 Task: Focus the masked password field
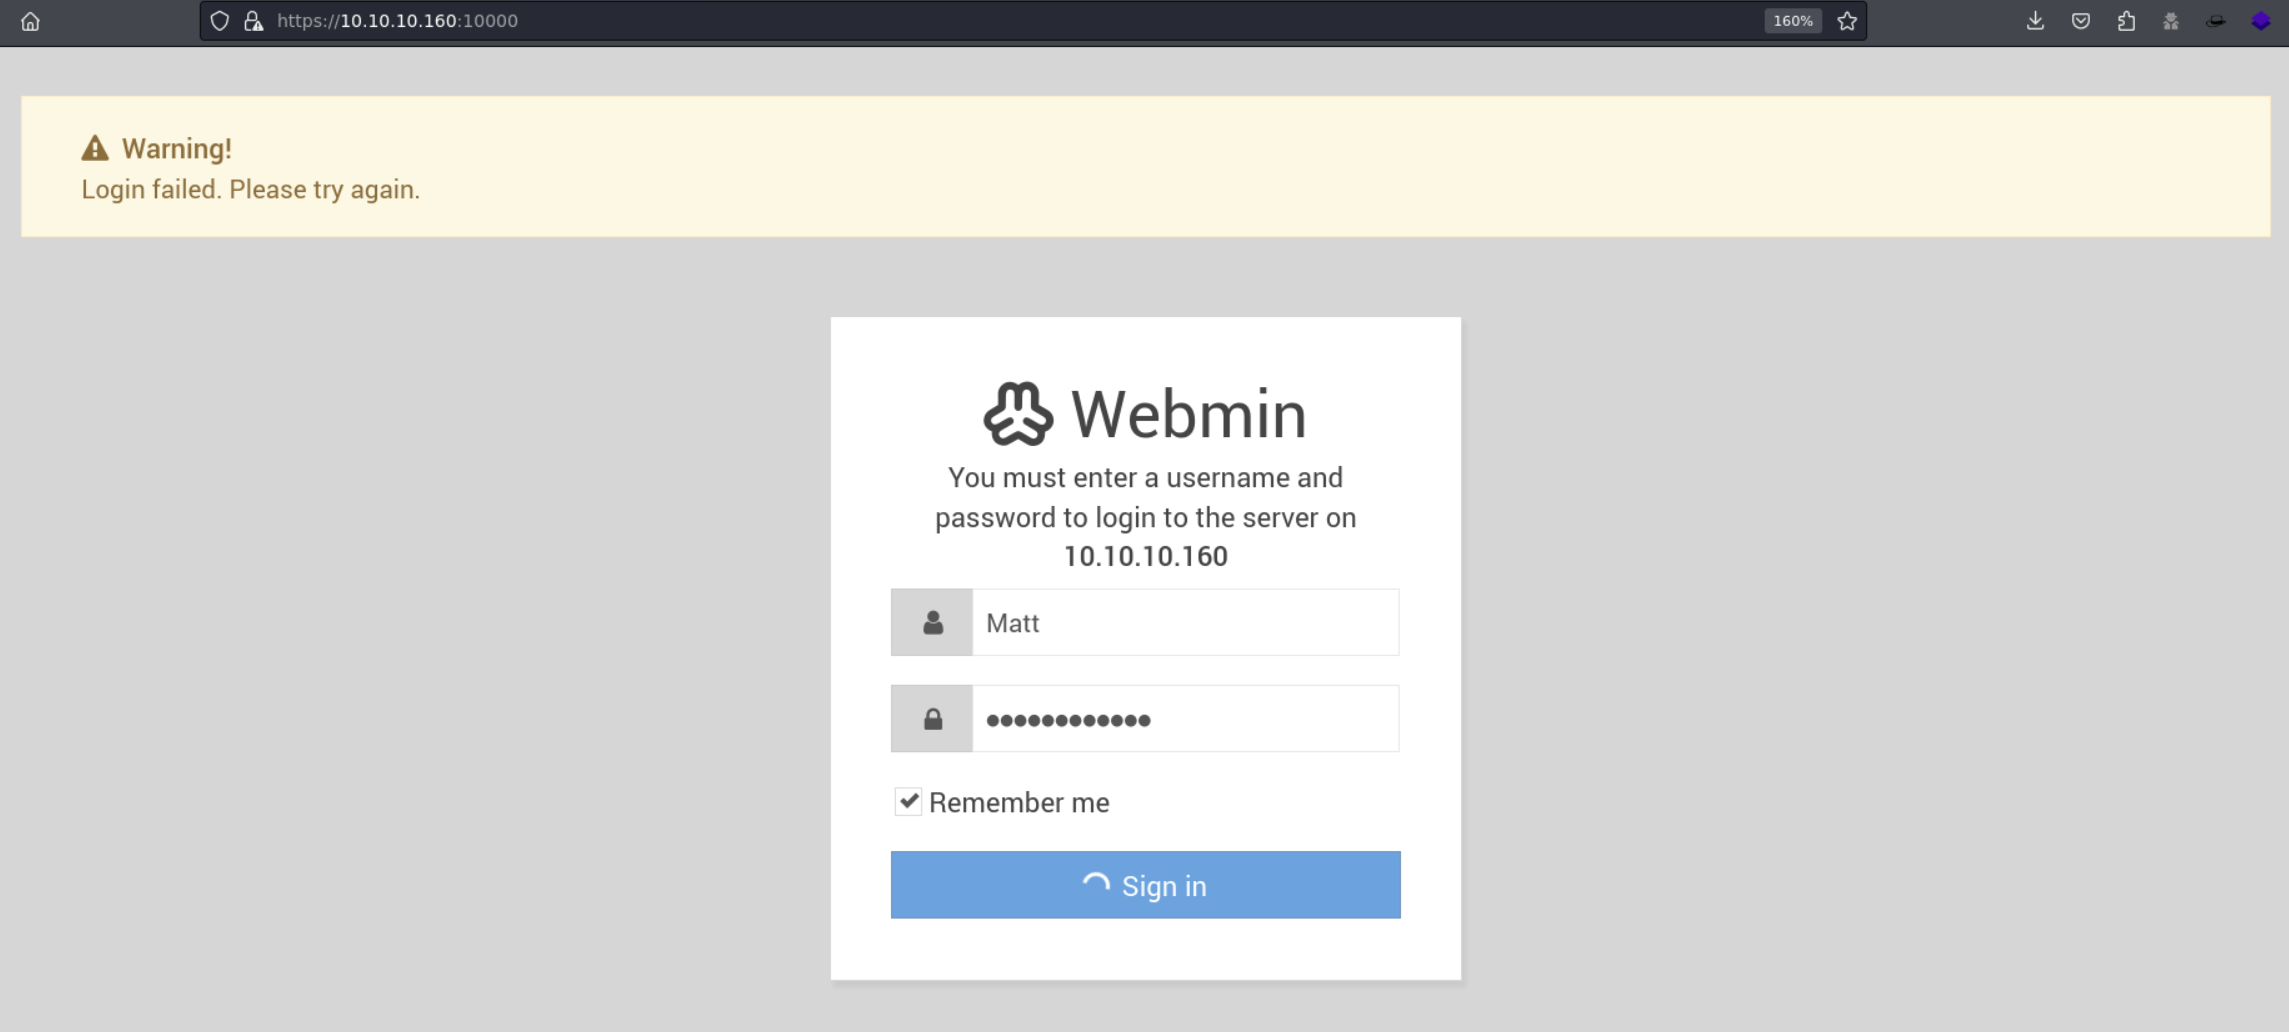[x=1186, y=718]
